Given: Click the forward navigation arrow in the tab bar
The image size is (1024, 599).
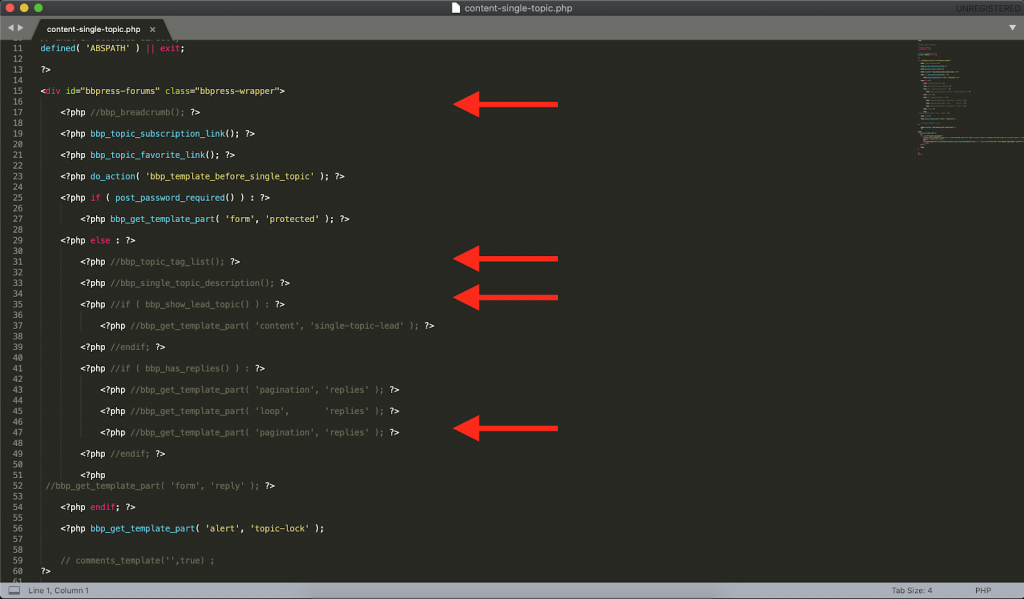Looking at the screenshot, I should [22, 29].
